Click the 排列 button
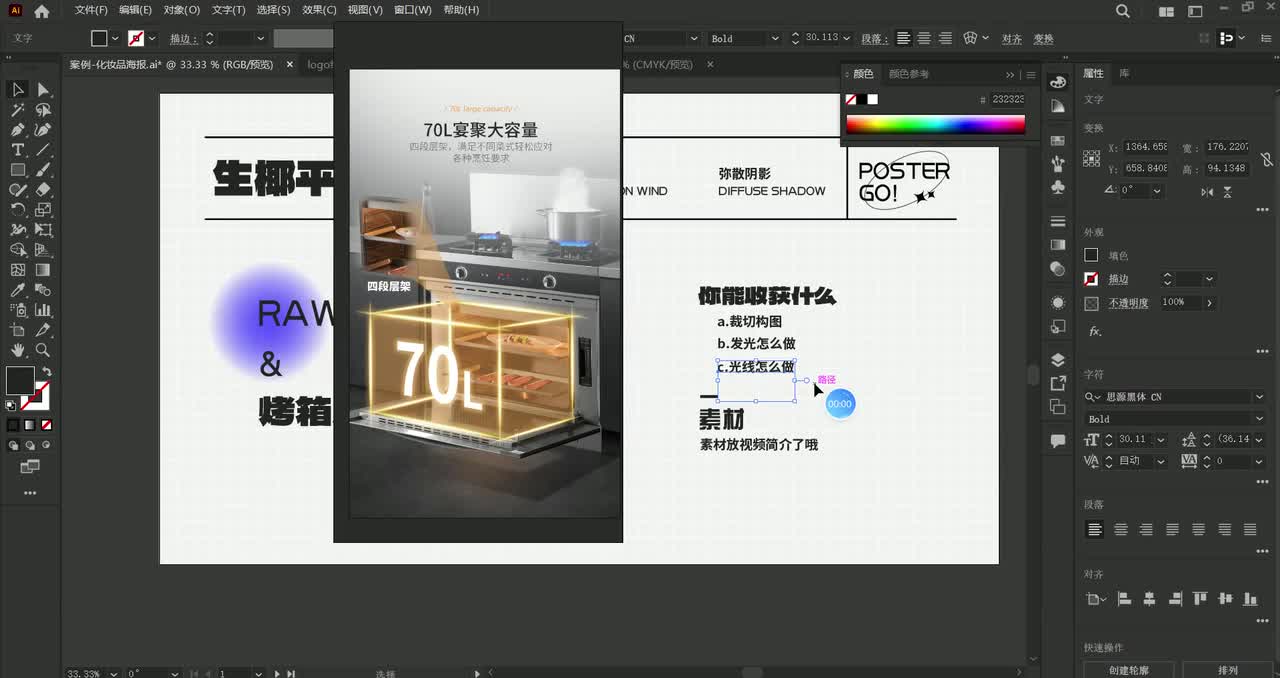The width and height of the screenshot is (1280, 678). click(1227, 670)
